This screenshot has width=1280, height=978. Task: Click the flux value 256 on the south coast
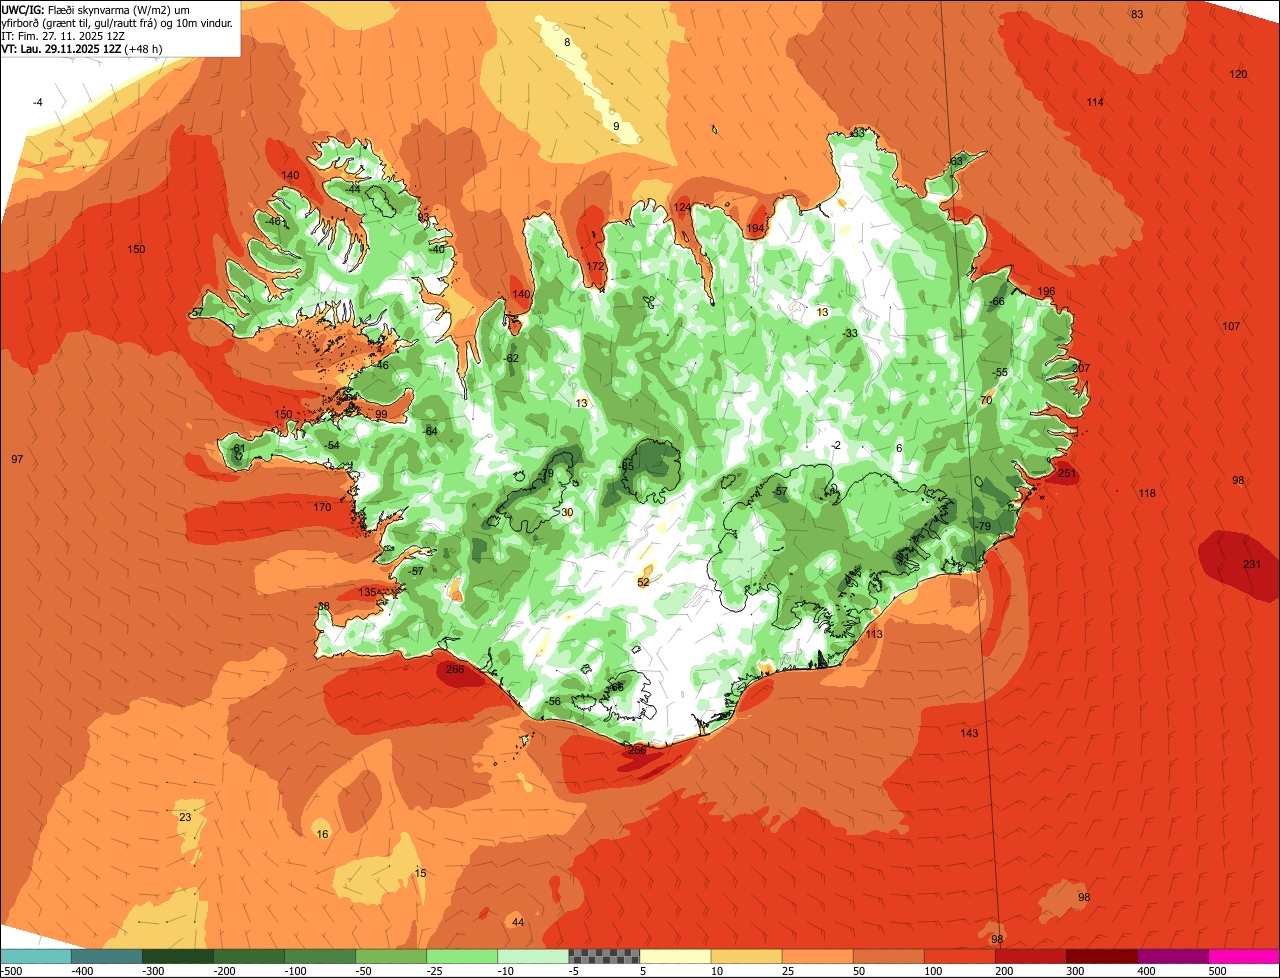637,750
